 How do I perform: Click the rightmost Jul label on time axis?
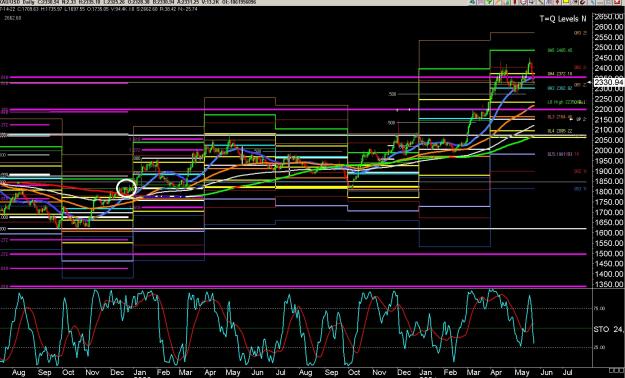(568, 373)
